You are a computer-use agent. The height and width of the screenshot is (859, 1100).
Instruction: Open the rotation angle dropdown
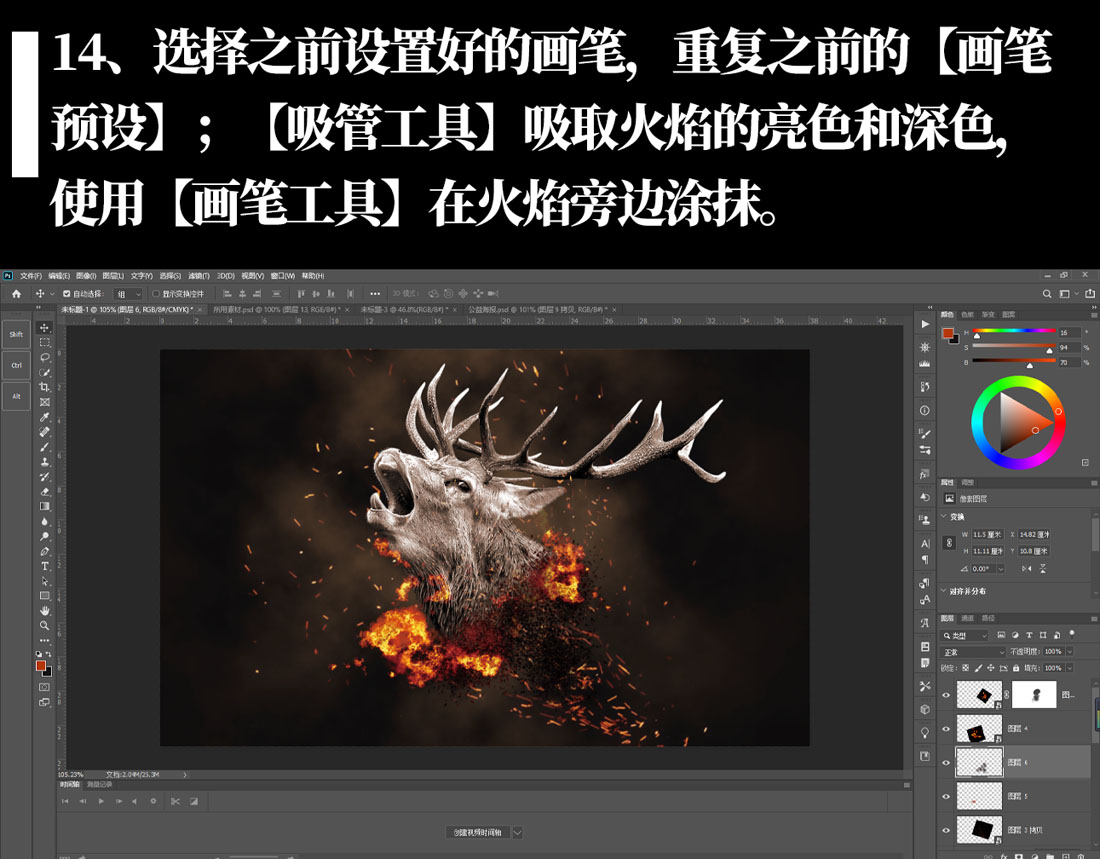(x=1000, y=568)
